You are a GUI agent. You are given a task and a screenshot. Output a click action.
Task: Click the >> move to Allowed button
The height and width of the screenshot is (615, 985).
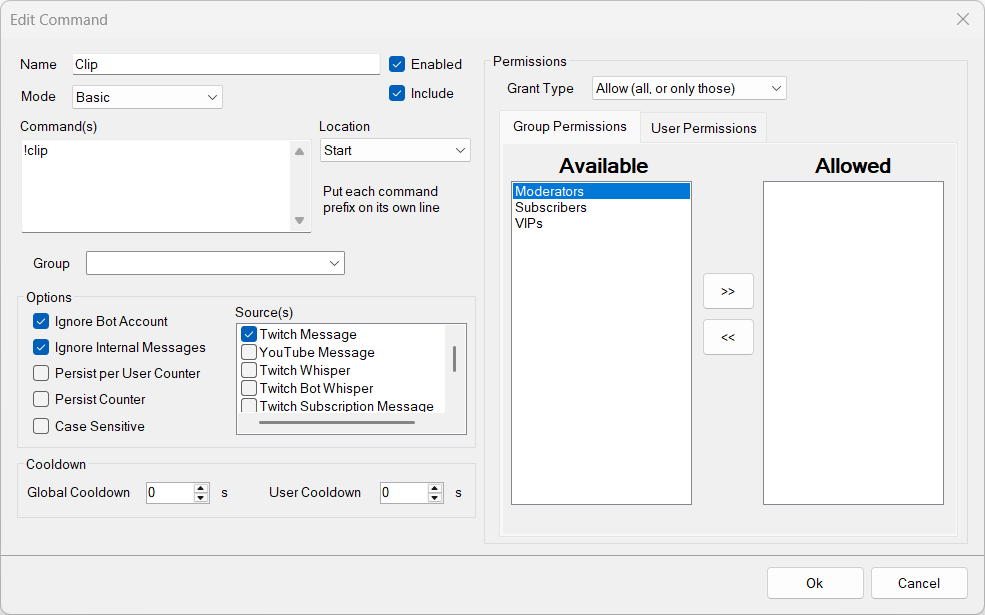pyautogui.click(x=727, y=291)
